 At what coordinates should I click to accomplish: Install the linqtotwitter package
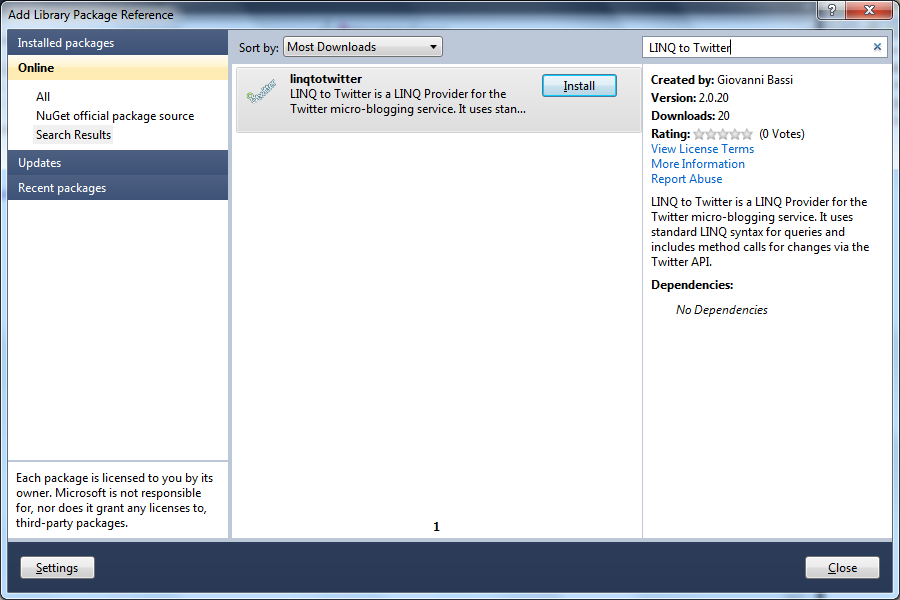click(579, 86)
